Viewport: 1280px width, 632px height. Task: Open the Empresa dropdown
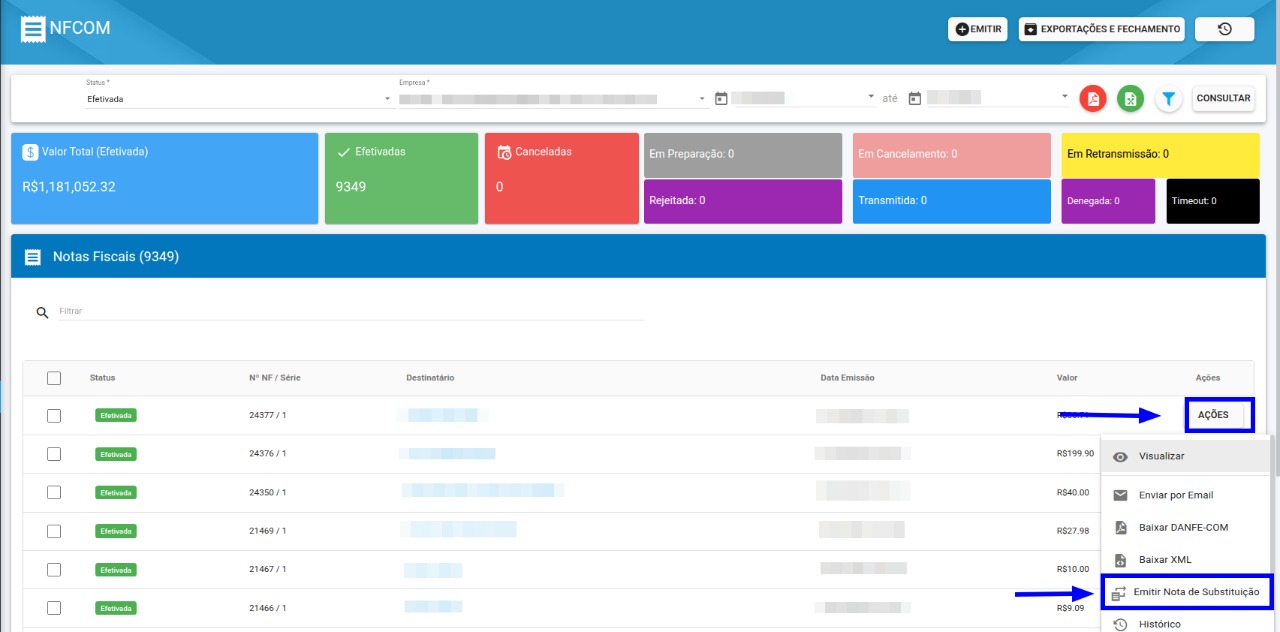(553, 99)
